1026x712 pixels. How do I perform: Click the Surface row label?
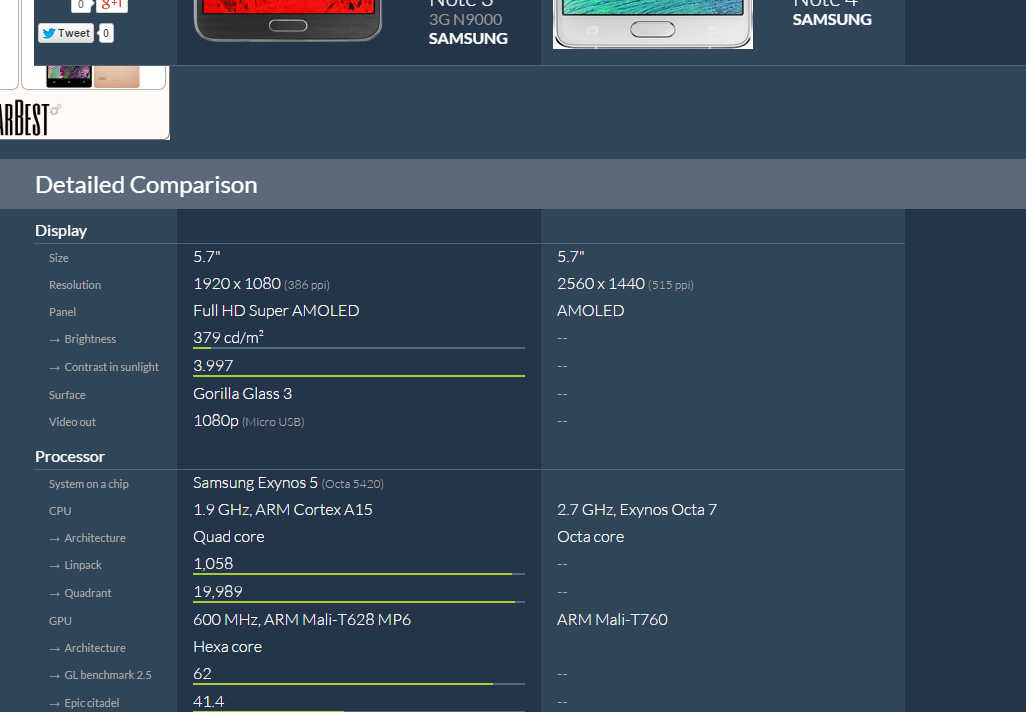(x=67, y=395)
